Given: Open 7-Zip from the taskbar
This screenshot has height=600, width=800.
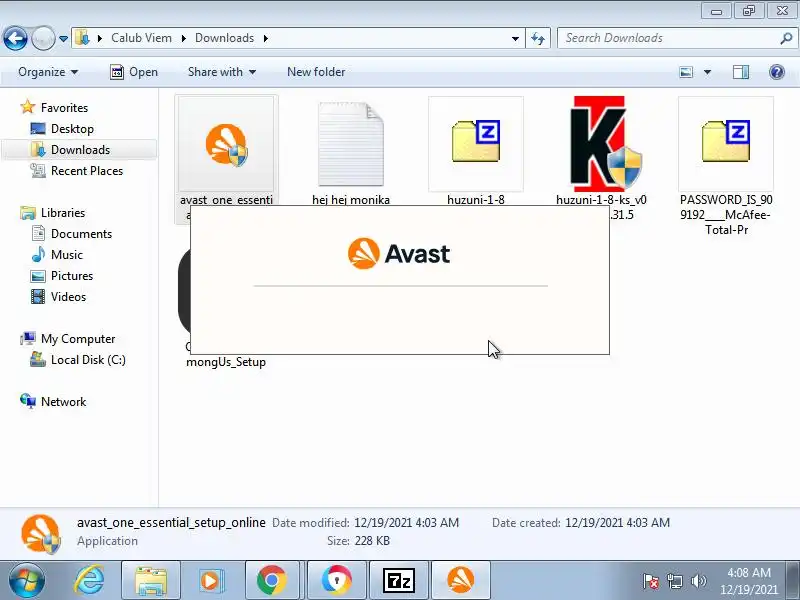Looking at the screenshot, I should [398, 581].
